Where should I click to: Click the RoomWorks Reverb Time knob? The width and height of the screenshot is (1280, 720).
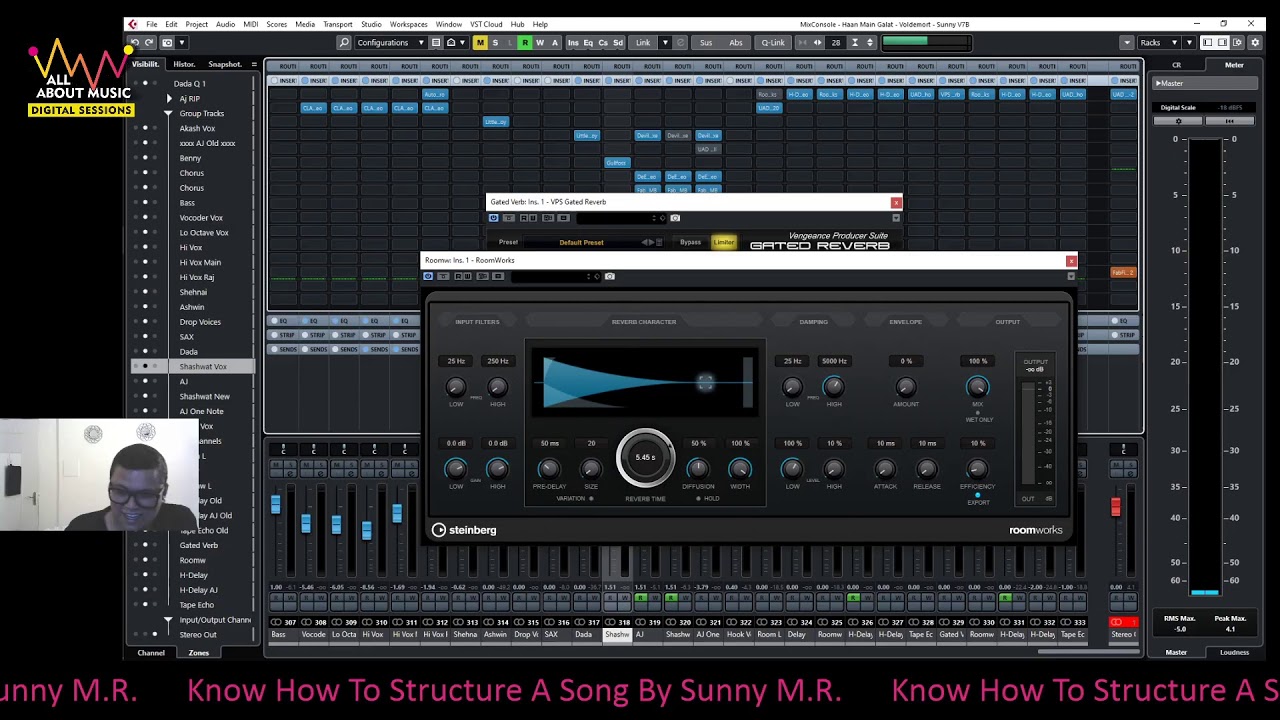(645, 457)
